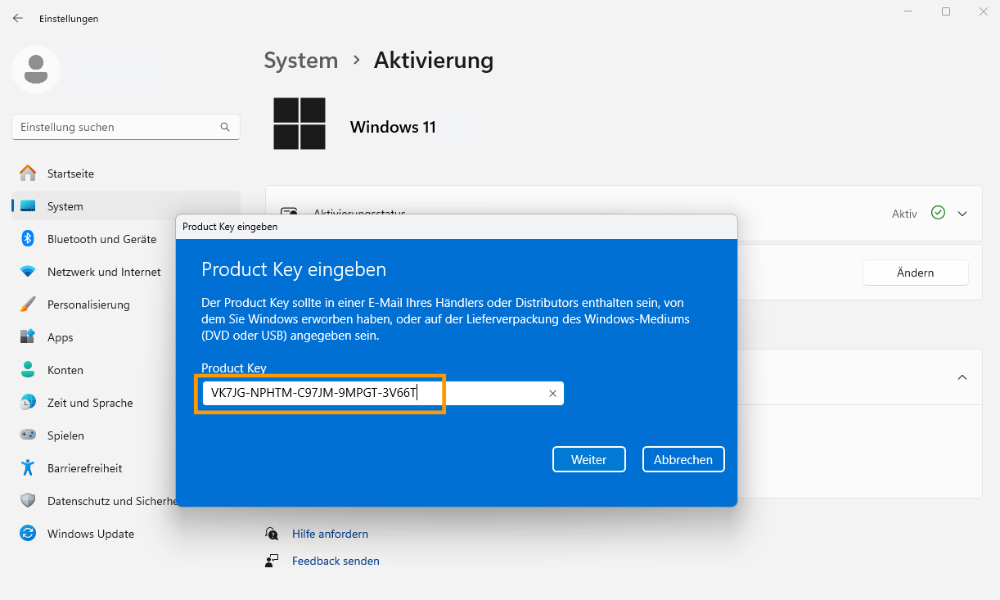Expand the Aktivierungsstatus chevron next to Aktiv
Image resolution: width=1000 pixels, height=600 pixels.
(x=962, y=214)
